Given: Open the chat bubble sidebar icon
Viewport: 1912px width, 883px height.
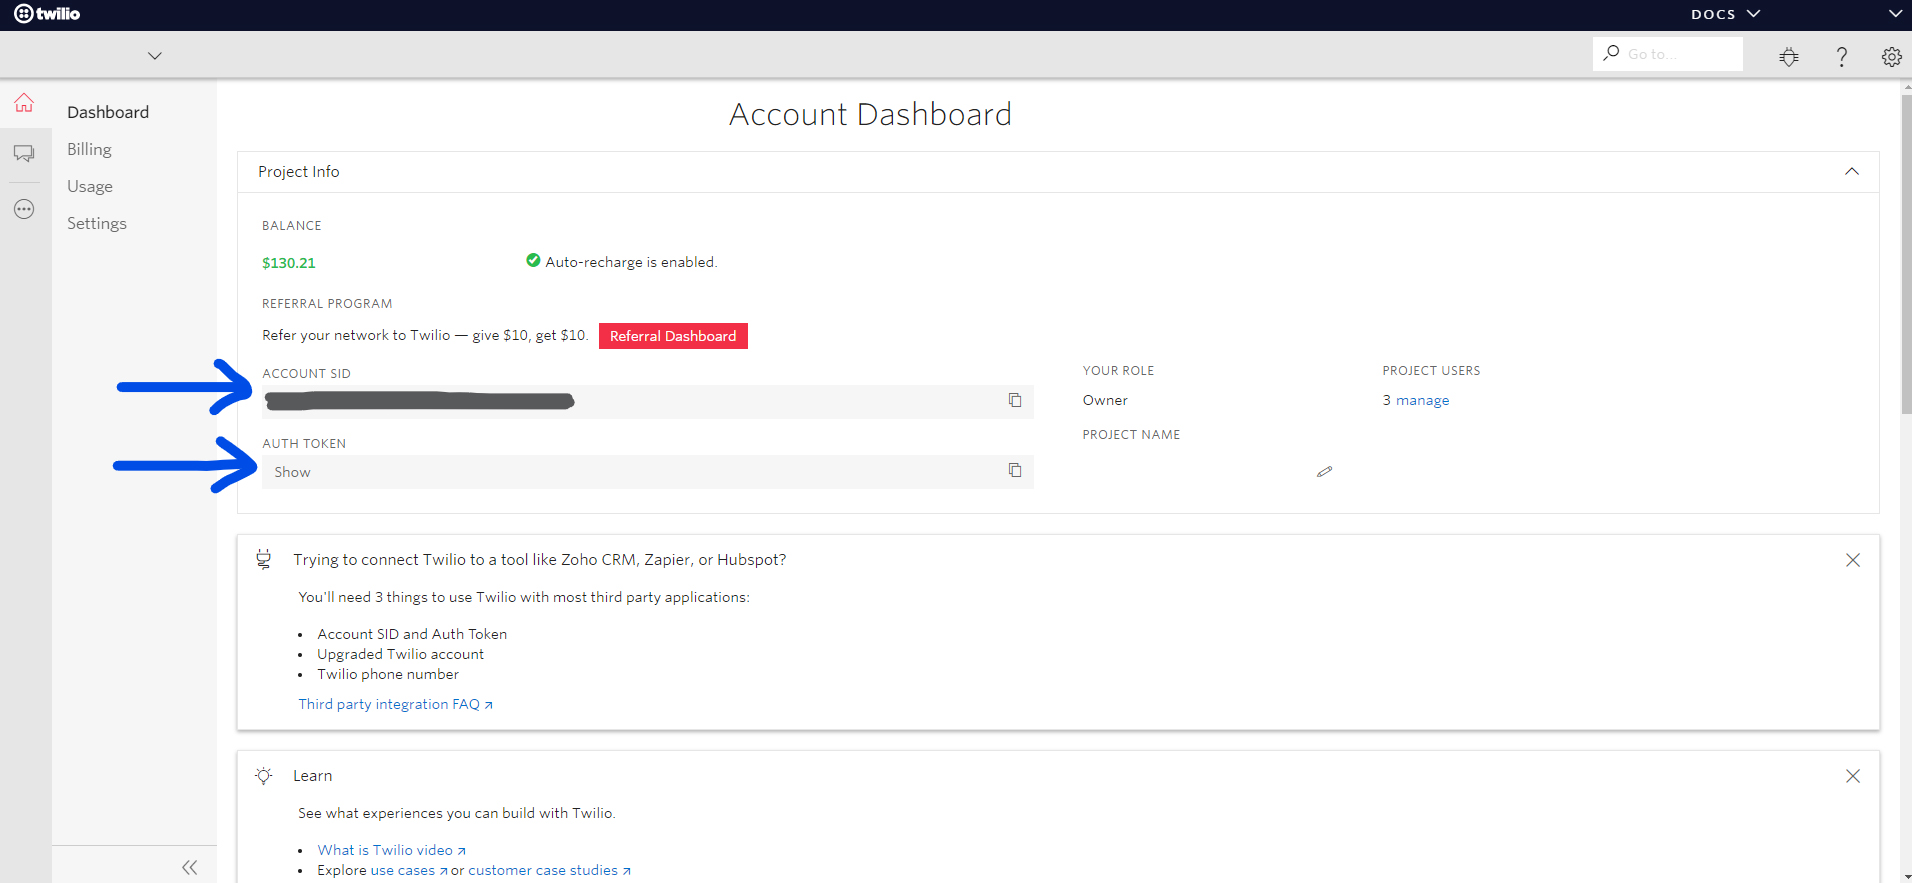Looking at the screenshot, I should coord(24,153).
